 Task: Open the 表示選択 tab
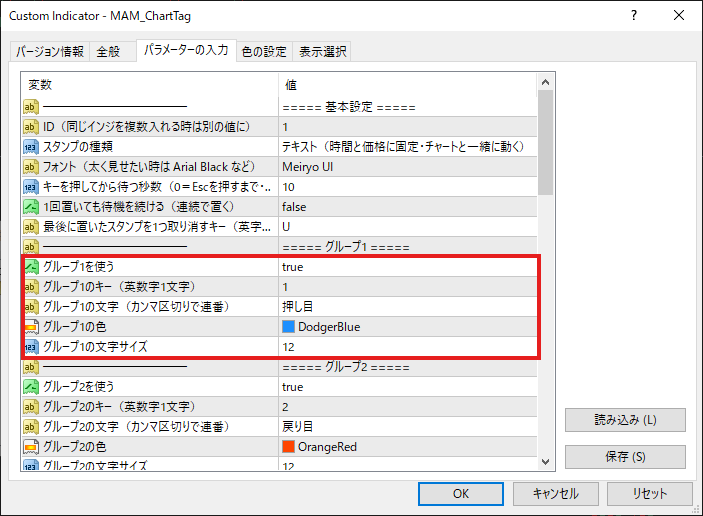(x=323, y=52)
